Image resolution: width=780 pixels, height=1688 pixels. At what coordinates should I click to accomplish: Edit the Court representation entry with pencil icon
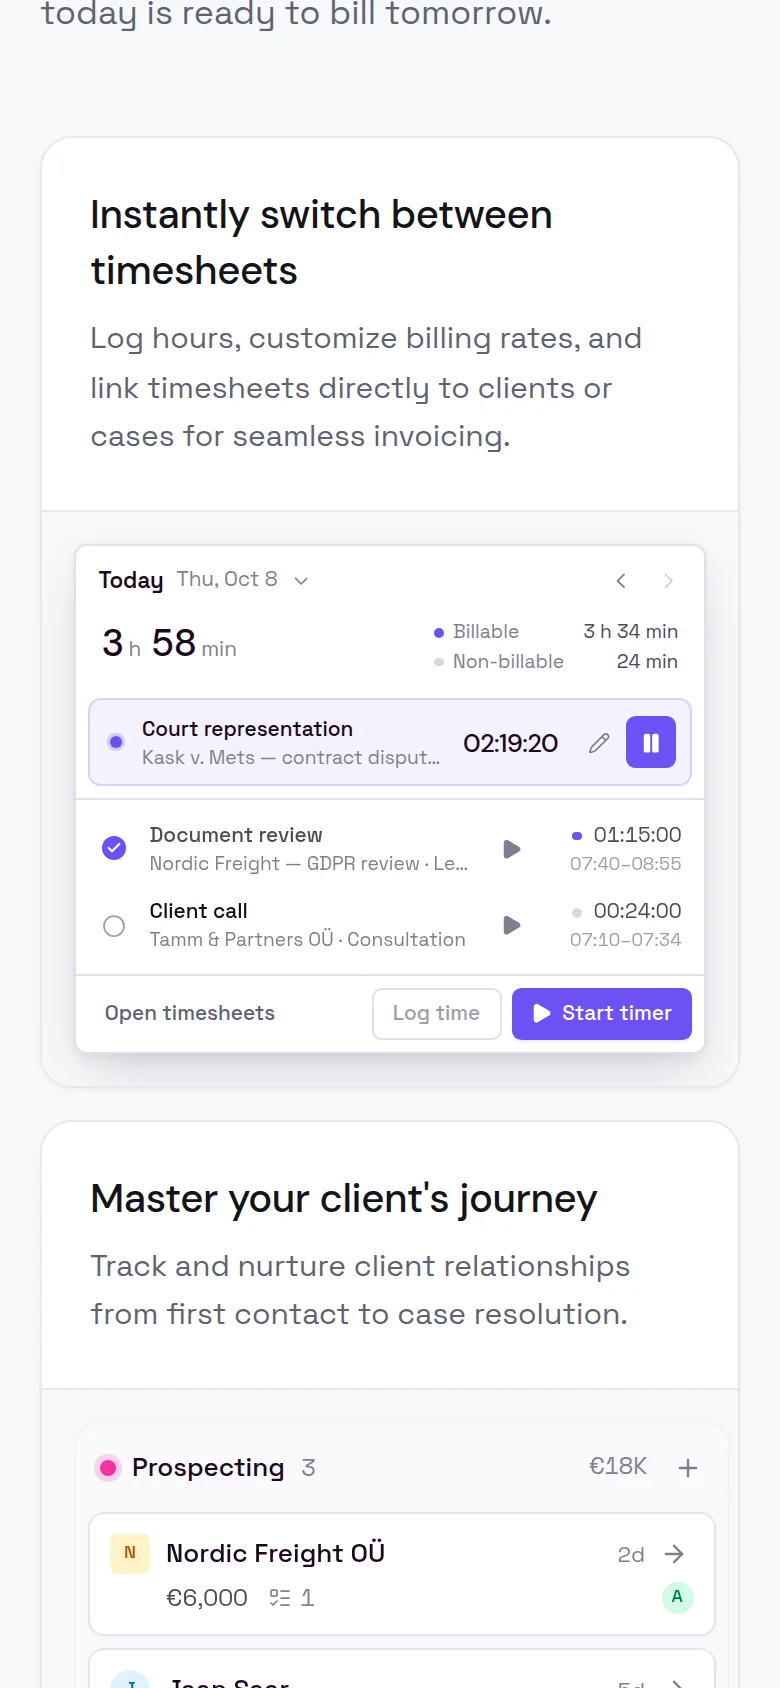[599, 743]
